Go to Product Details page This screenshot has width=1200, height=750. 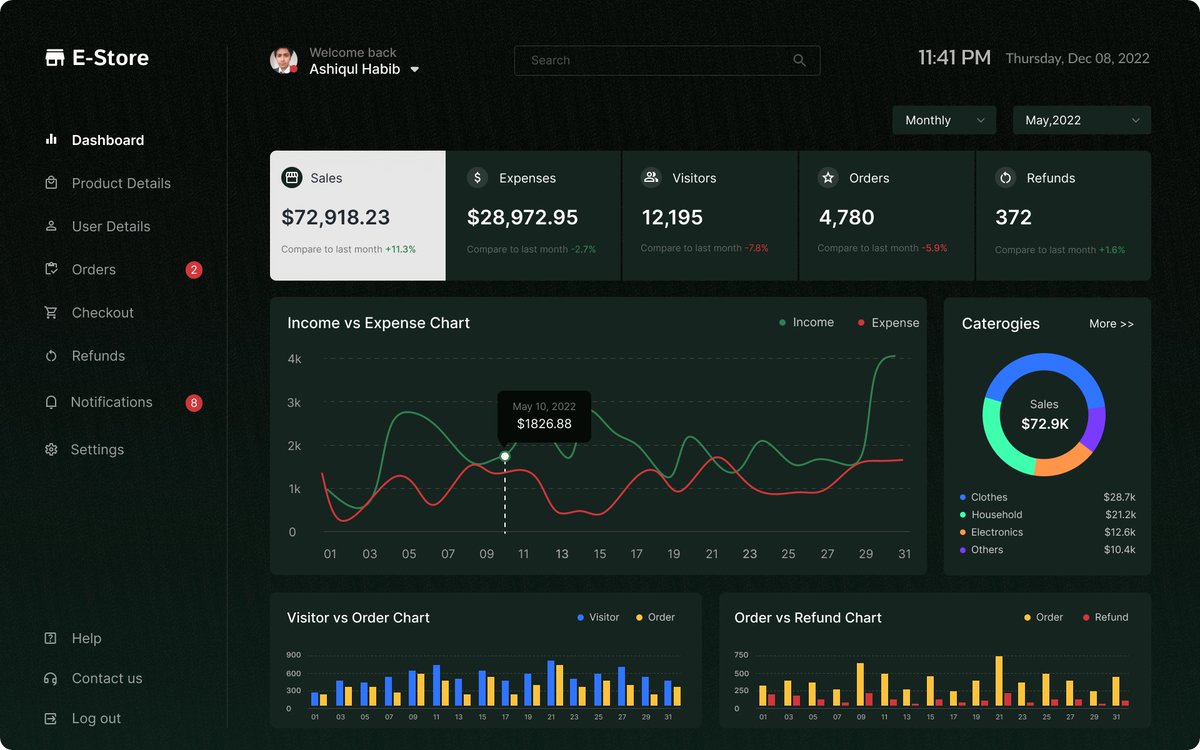121,183
